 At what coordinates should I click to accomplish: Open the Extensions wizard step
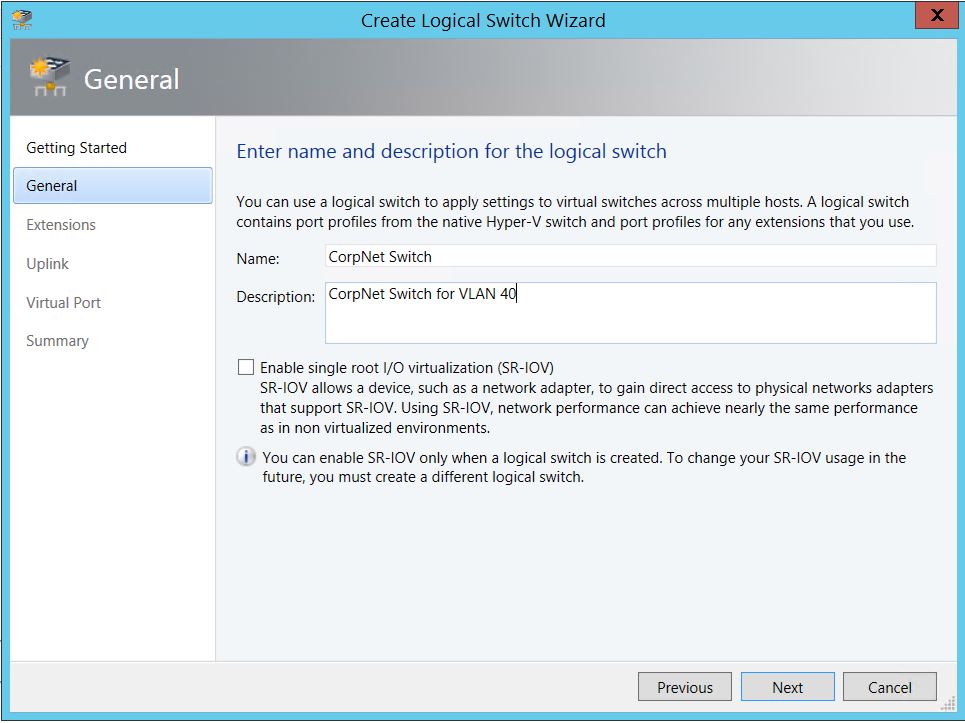tap(61, 225)
